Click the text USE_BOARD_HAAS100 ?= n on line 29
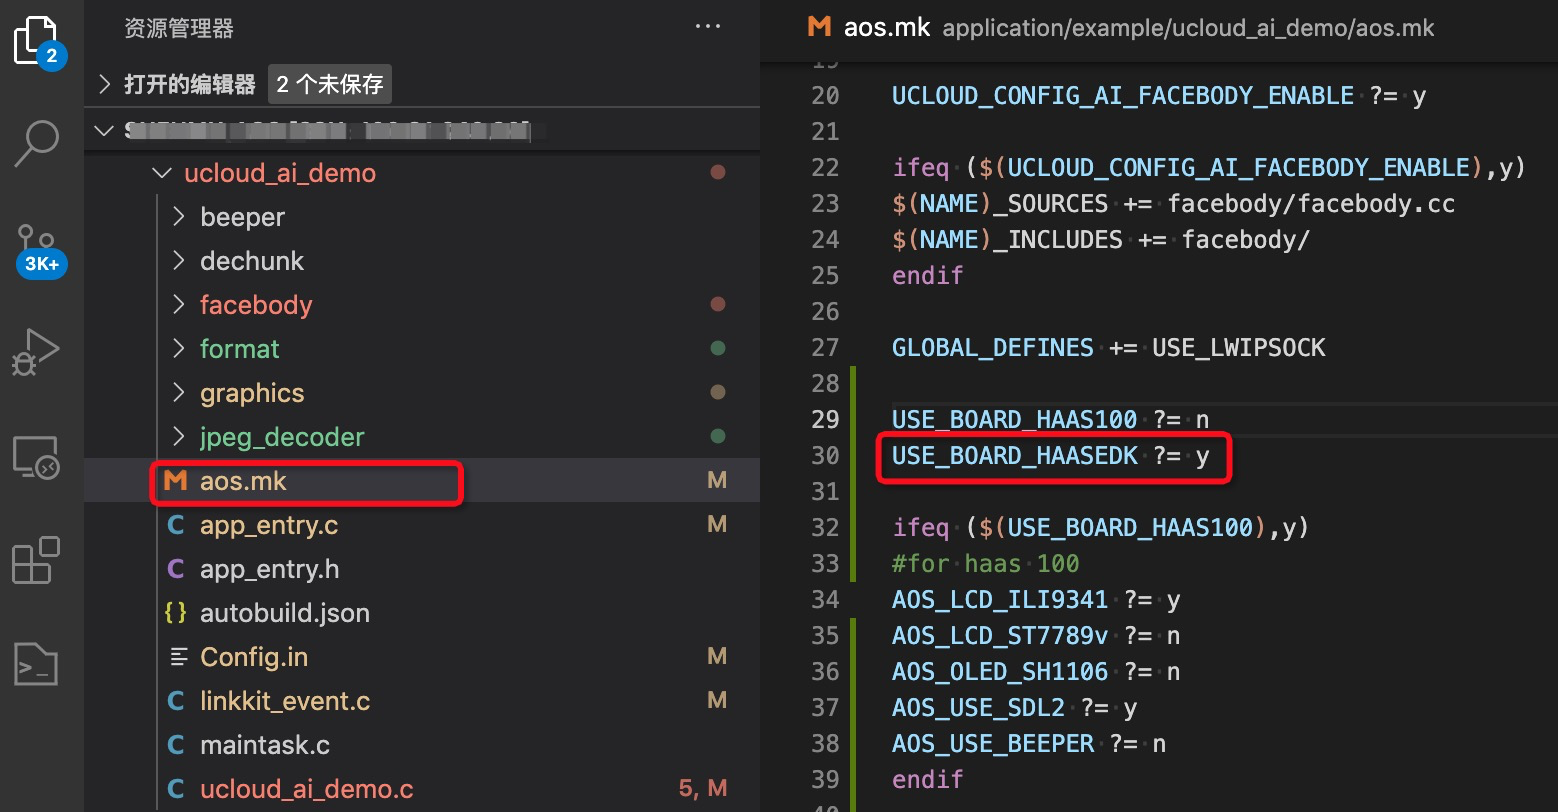Image resolution: width=1558 pixels, height=812 pixels. [1051, 420]
